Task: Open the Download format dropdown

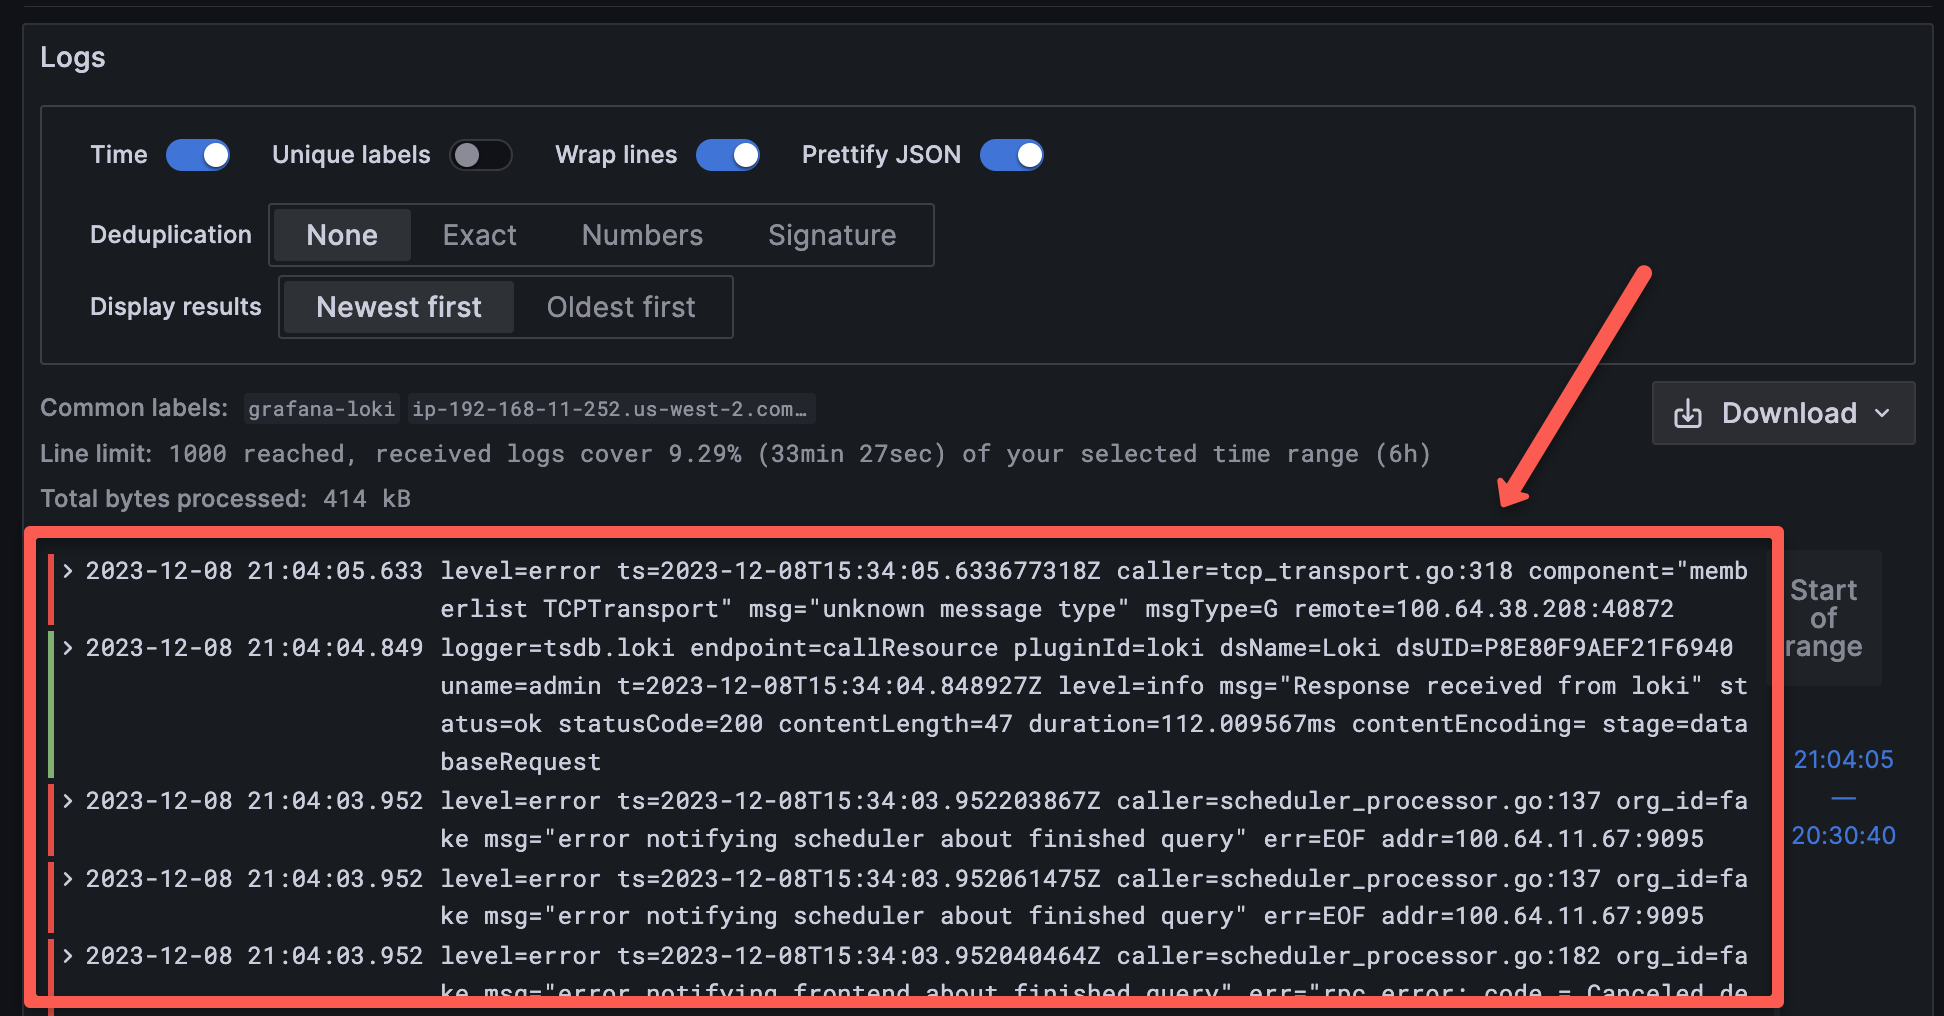Action: pyautogui.click(x=1884, y=413)
